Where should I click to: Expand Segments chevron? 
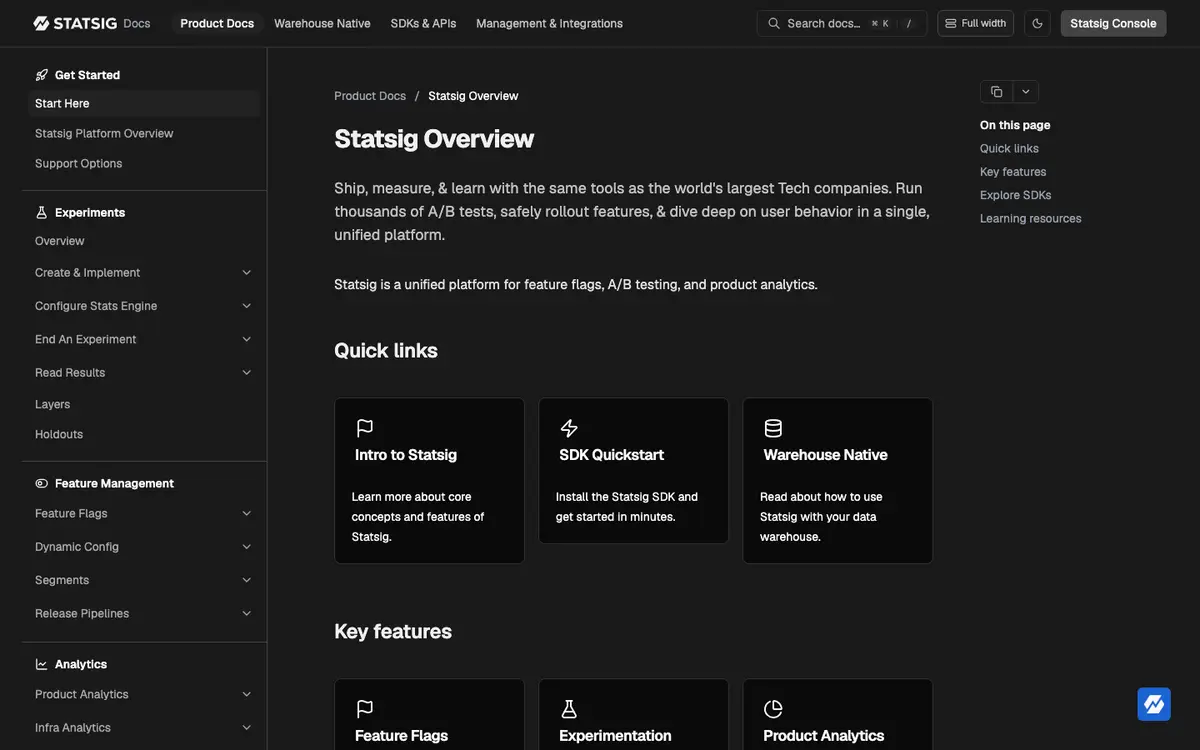coord(247,580)
